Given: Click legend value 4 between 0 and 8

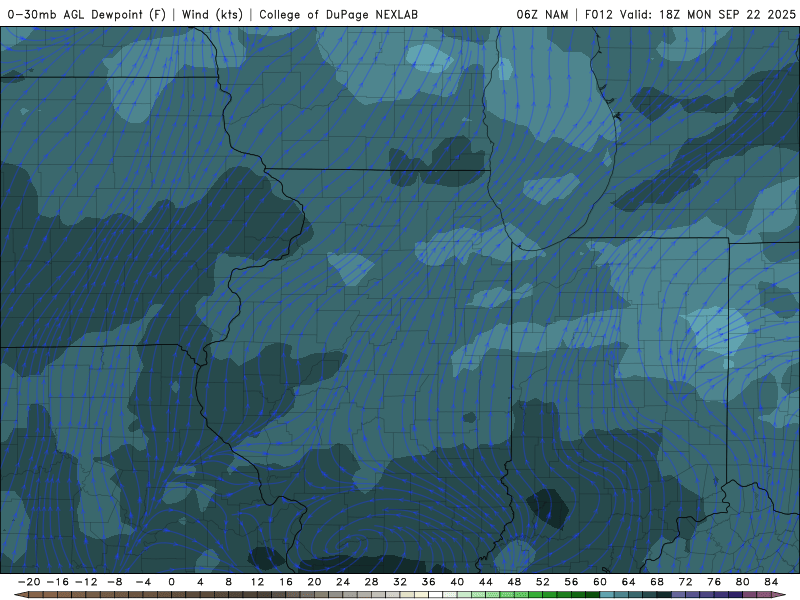Looking at the screenshot, I should (x=200, y=582).
